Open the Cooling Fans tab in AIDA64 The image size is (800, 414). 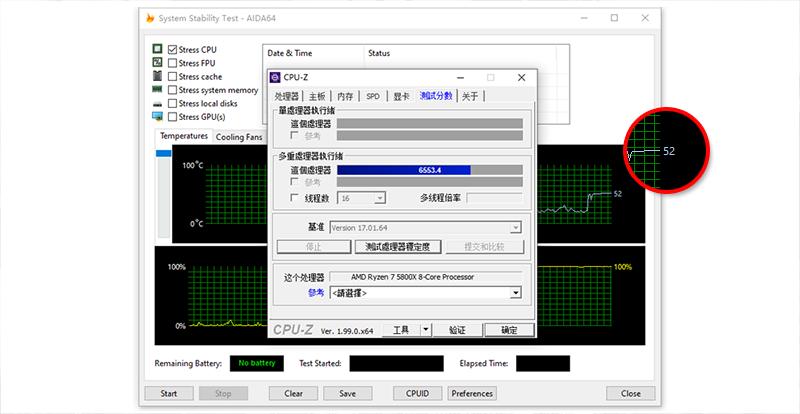tap(239, 137)
